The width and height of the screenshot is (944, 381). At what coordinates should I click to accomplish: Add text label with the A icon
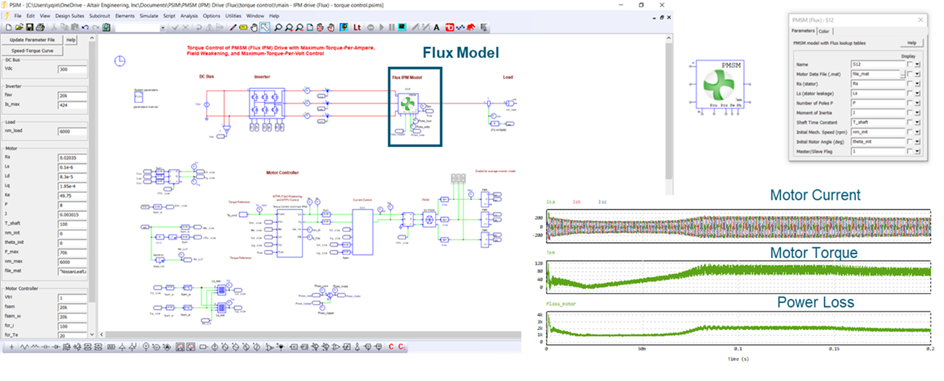(436, 27)
